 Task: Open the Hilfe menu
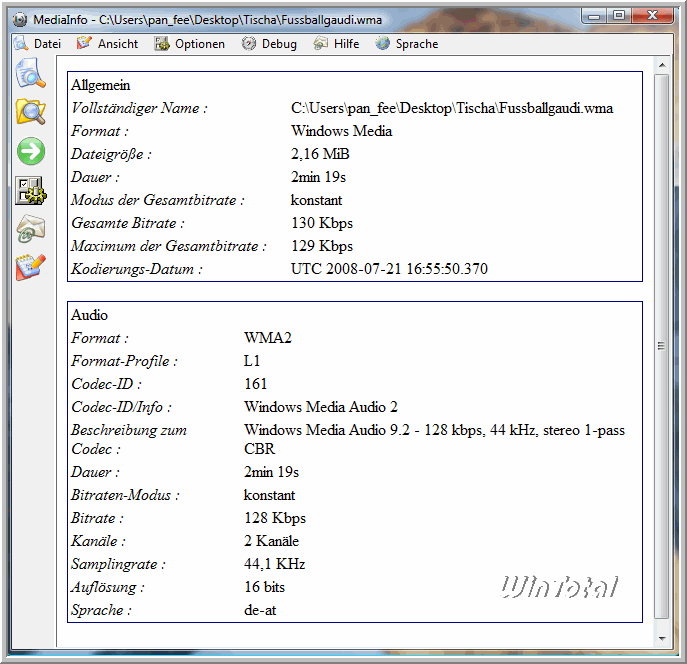337,44
